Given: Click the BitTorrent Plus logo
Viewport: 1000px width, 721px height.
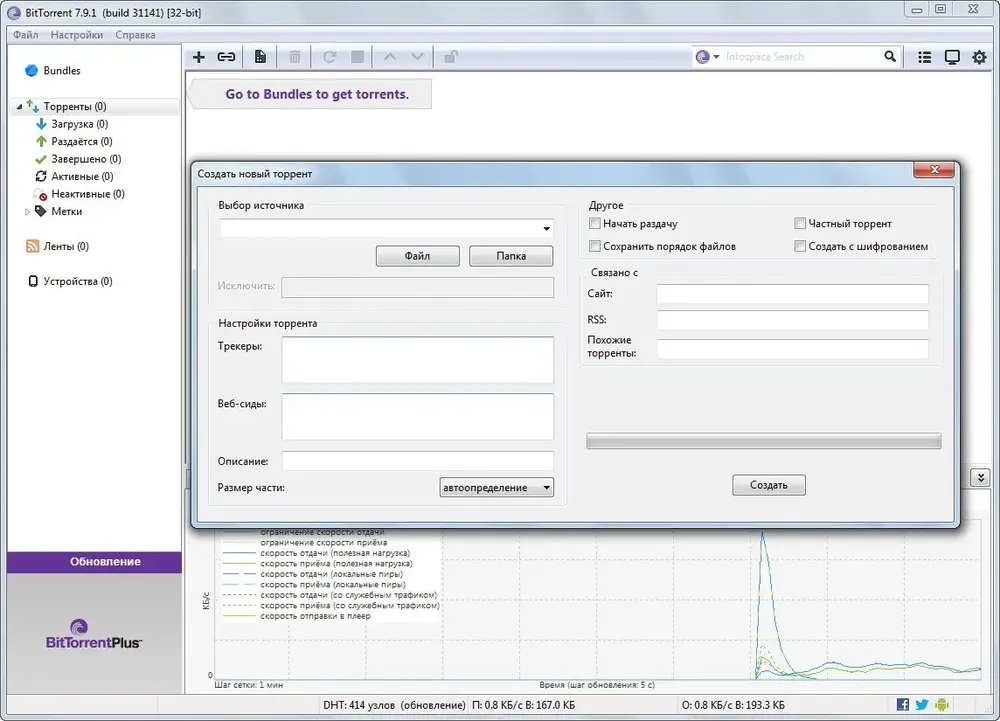Looking at the screenshot, I should click(x=94, y=634).
